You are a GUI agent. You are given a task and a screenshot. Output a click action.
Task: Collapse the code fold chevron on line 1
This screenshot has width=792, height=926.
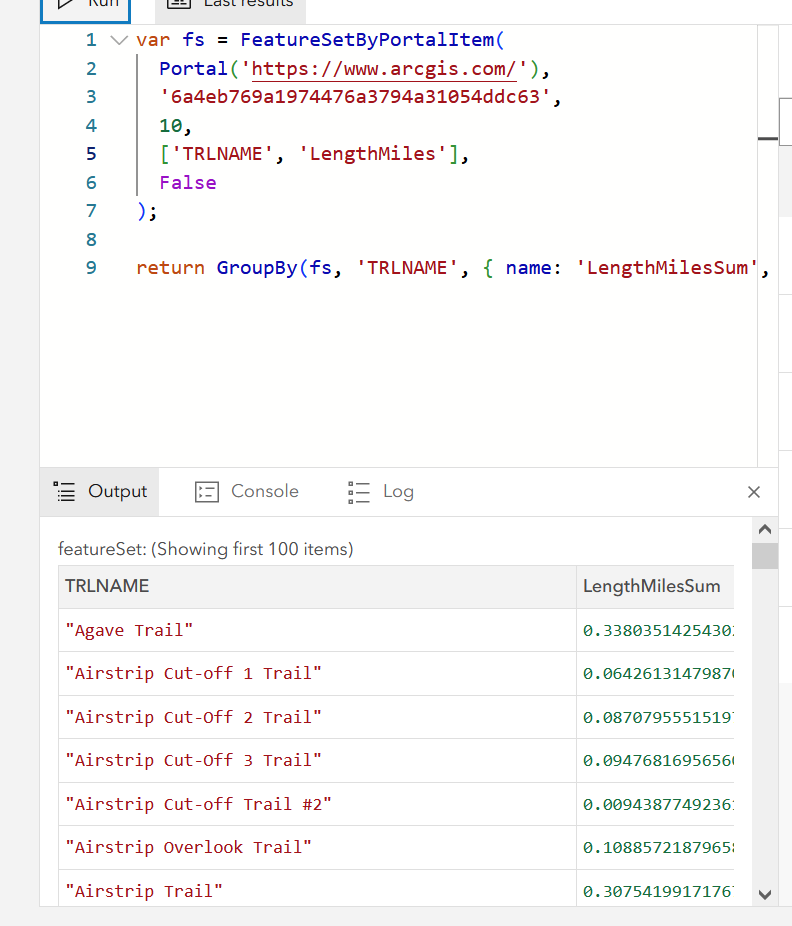click(x=119, y=41)
